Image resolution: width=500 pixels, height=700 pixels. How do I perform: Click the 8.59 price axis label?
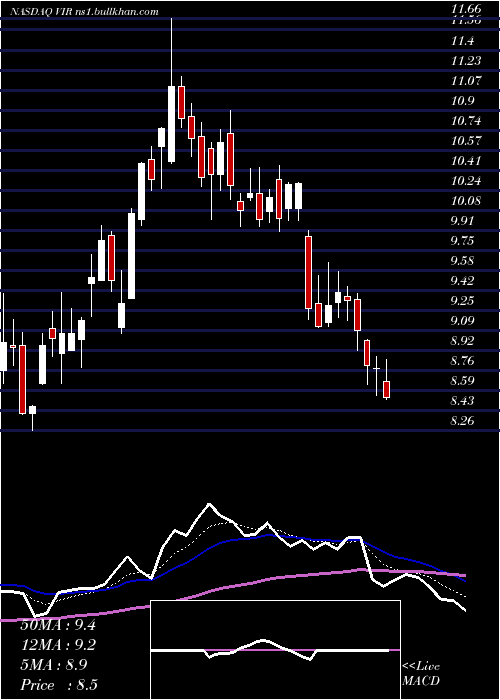point(462,380)
